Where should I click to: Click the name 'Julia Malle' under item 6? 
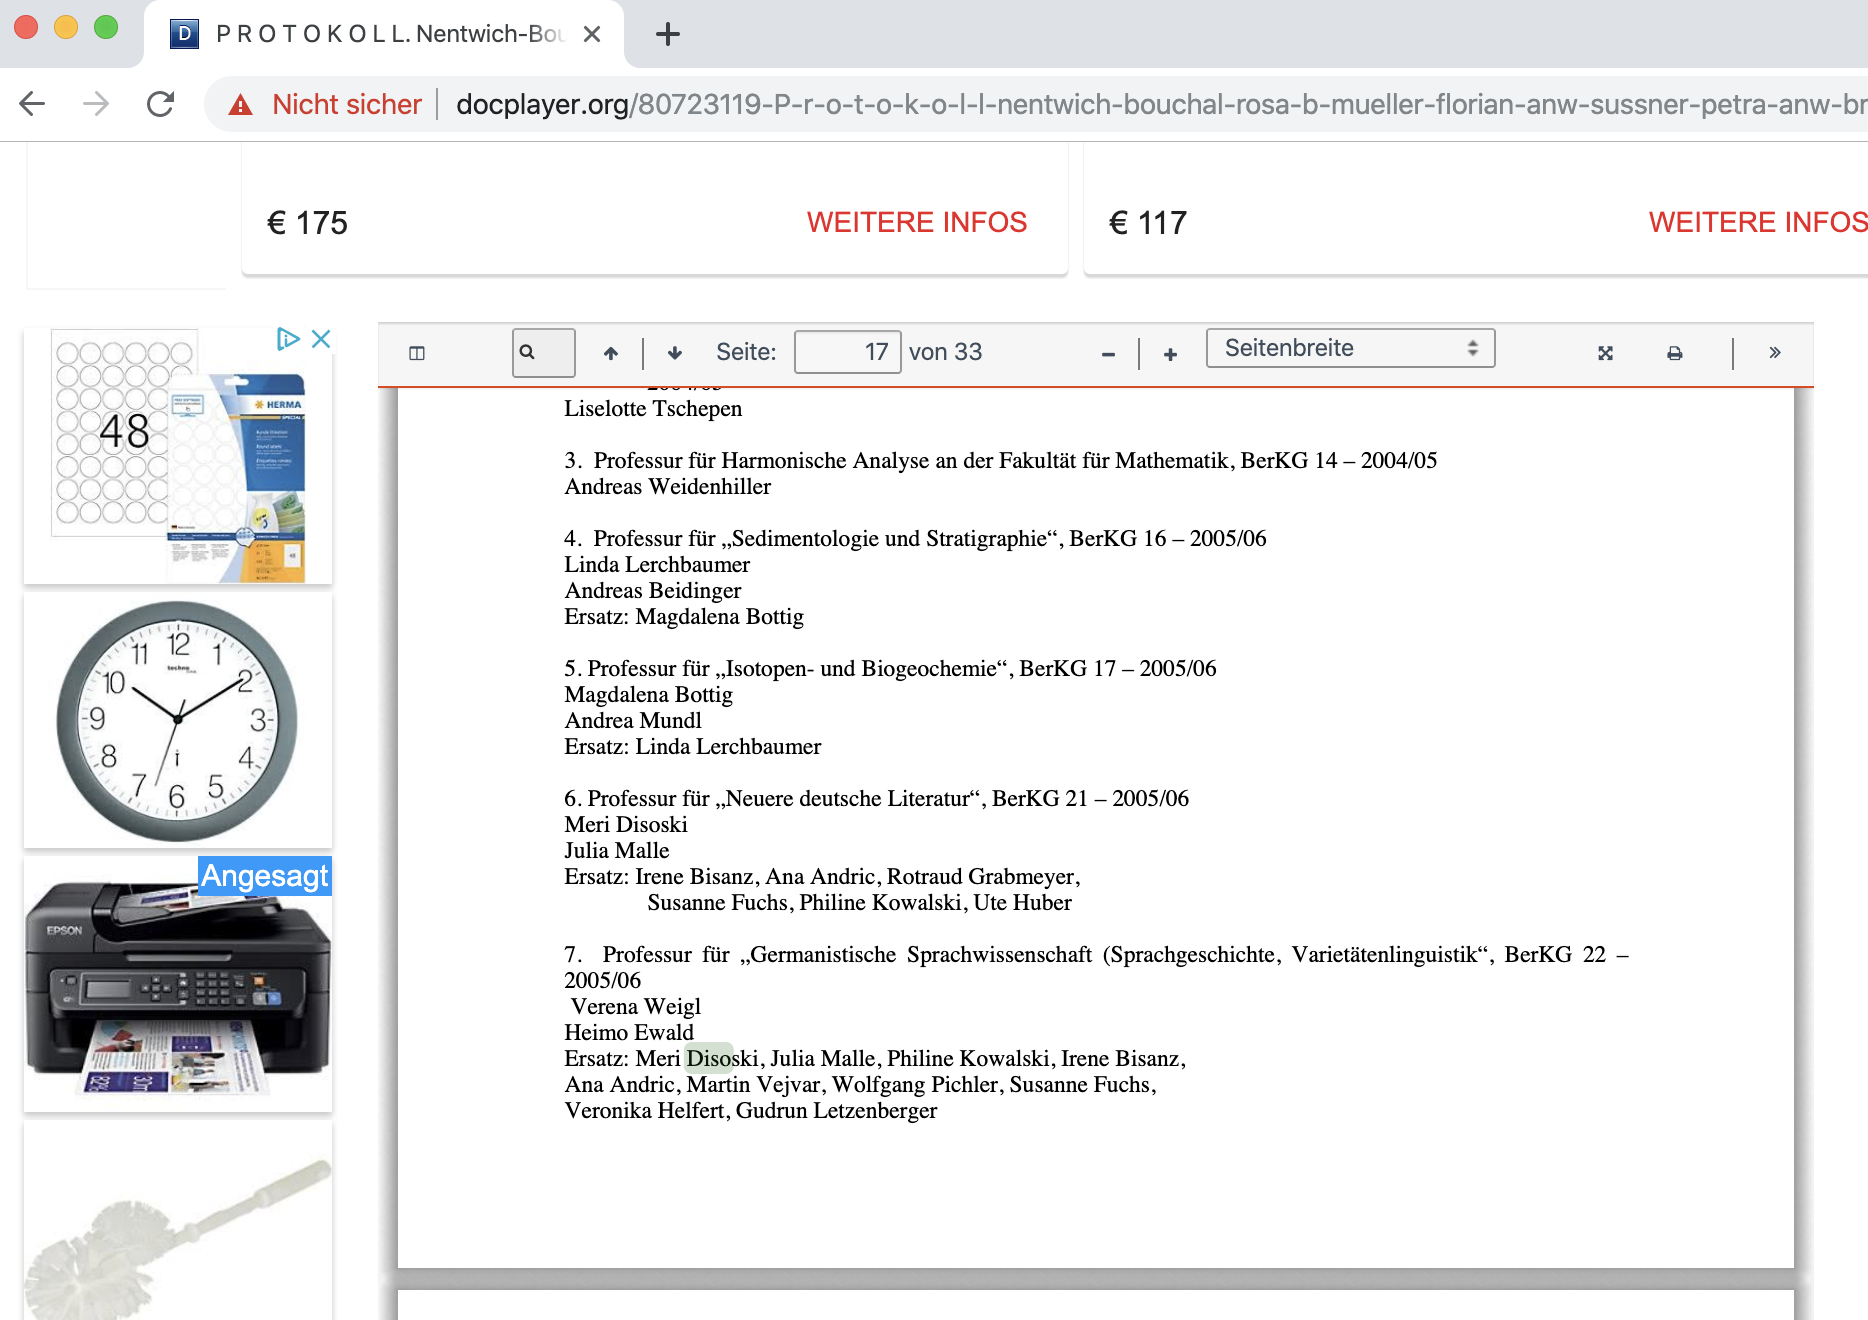point(617,850)
